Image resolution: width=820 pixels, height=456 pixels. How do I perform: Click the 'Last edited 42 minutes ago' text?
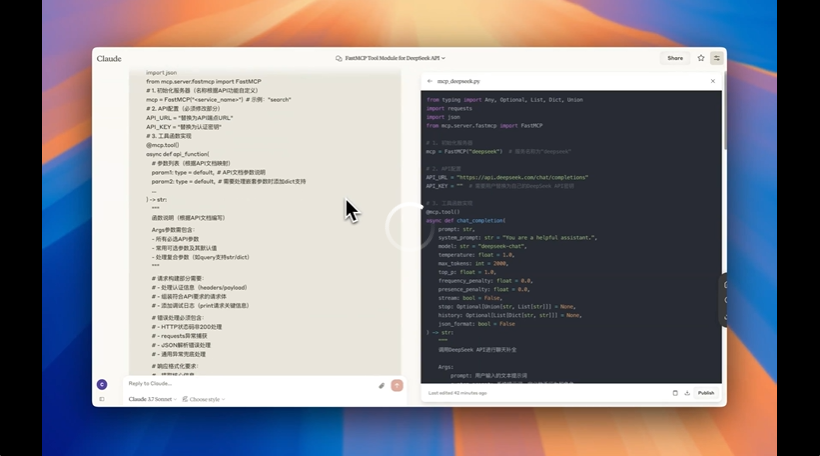tap(457, 393)
